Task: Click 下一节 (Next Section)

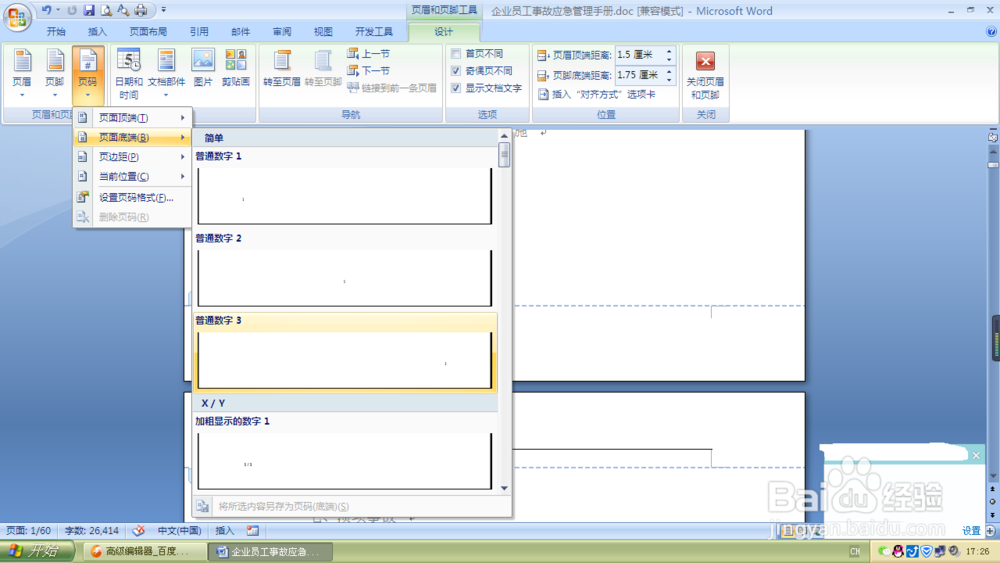Action: click(x=369, y=71)
